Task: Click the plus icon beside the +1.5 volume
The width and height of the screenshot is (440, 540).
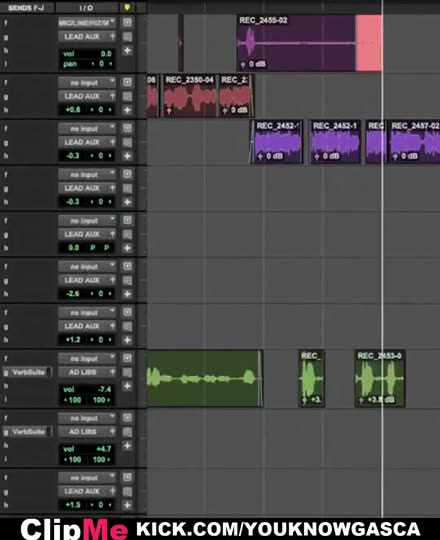Action: [x=127, y=505]
